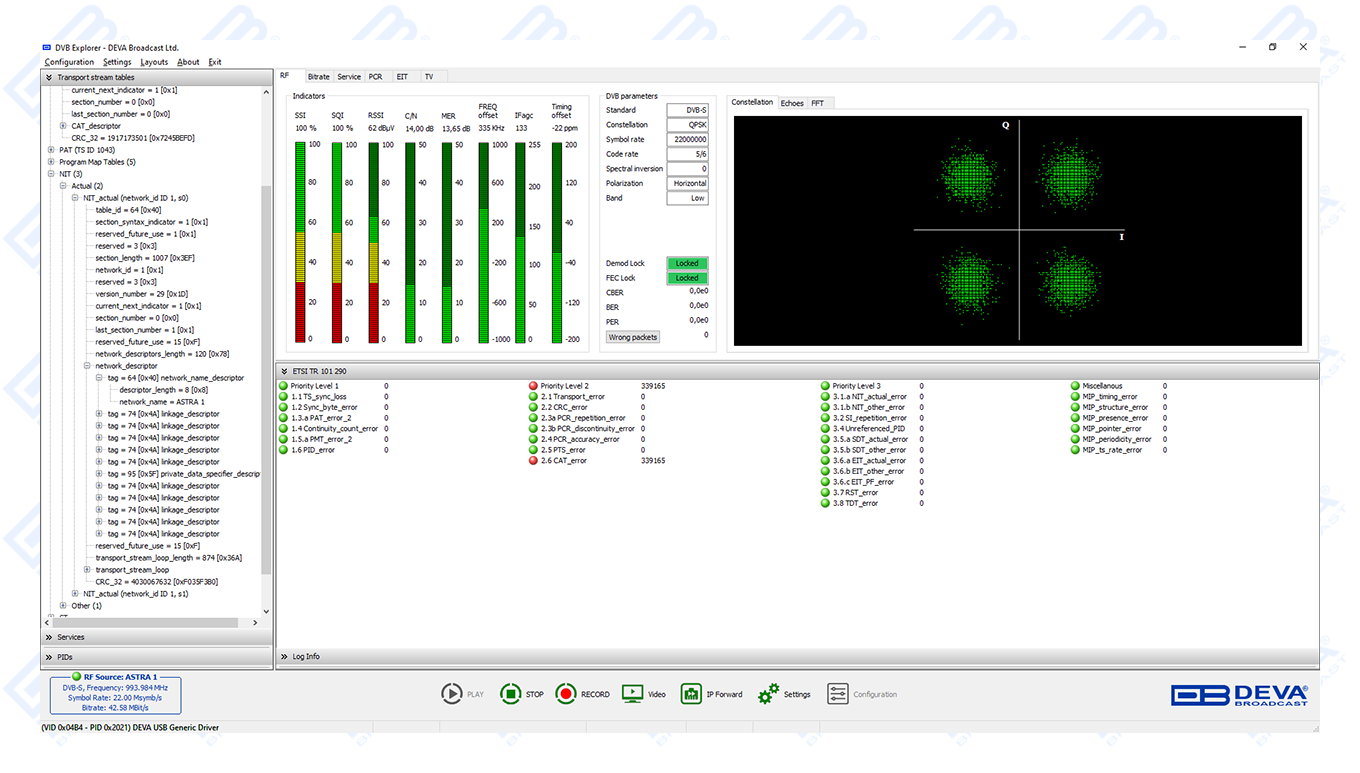Click the DEVA Broadcast logo

click(1239, 695)
